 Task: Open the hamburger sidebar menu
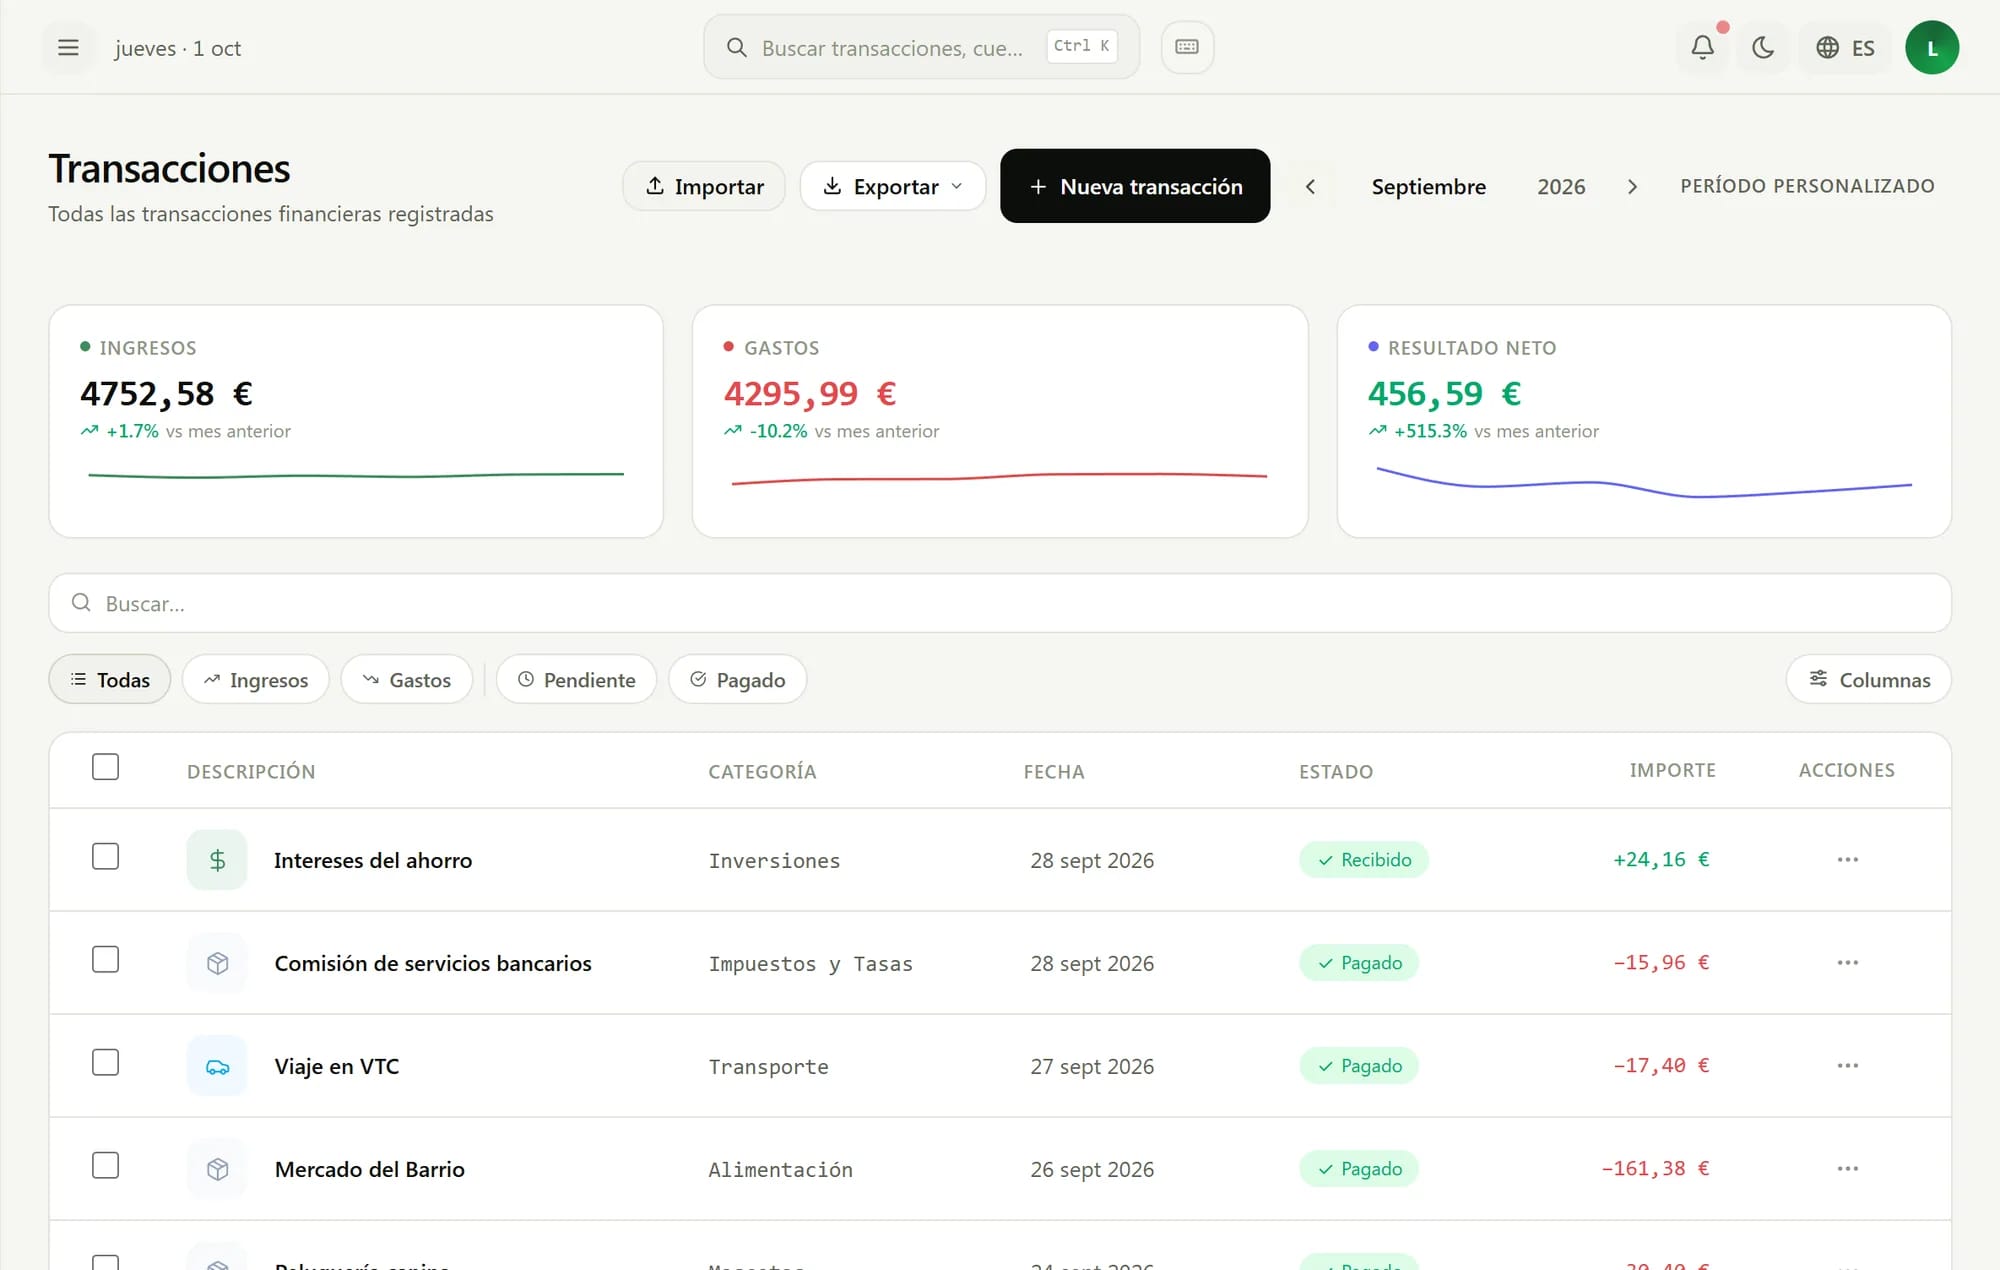[x=68, y=48]
